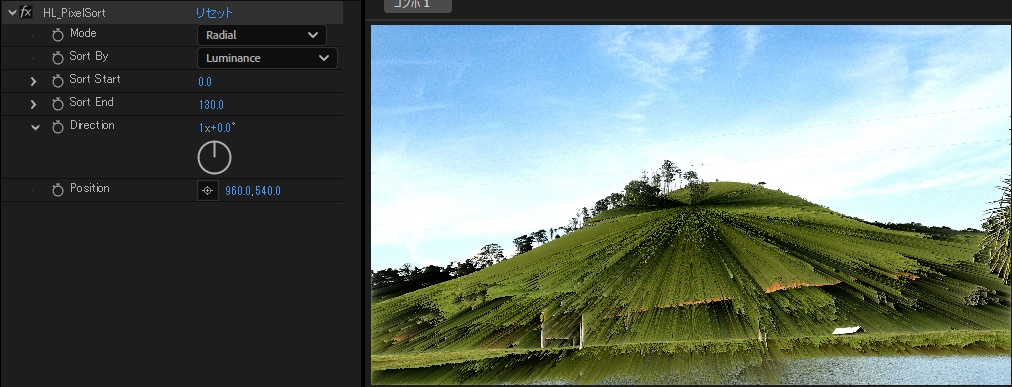Select the HL_PixelSort effect name
Image resolution: width=1012 pixels, height=387 pixels.
tap(74, 13)
